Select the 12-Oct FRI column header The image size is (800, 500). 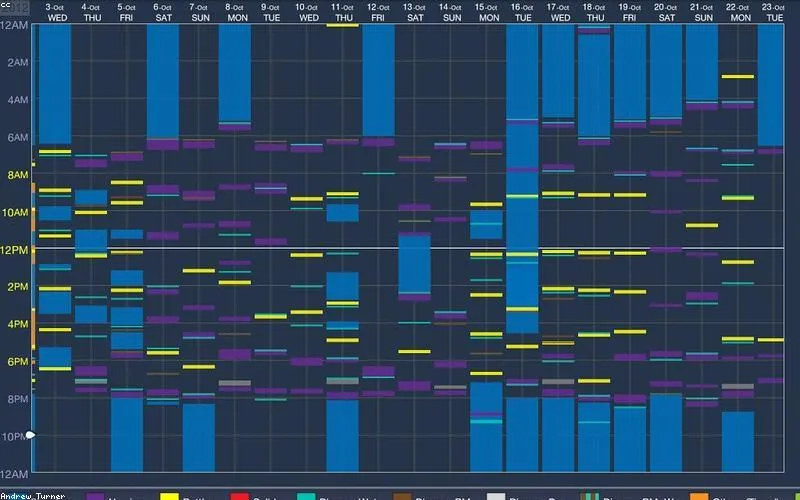tap(378, 12)
